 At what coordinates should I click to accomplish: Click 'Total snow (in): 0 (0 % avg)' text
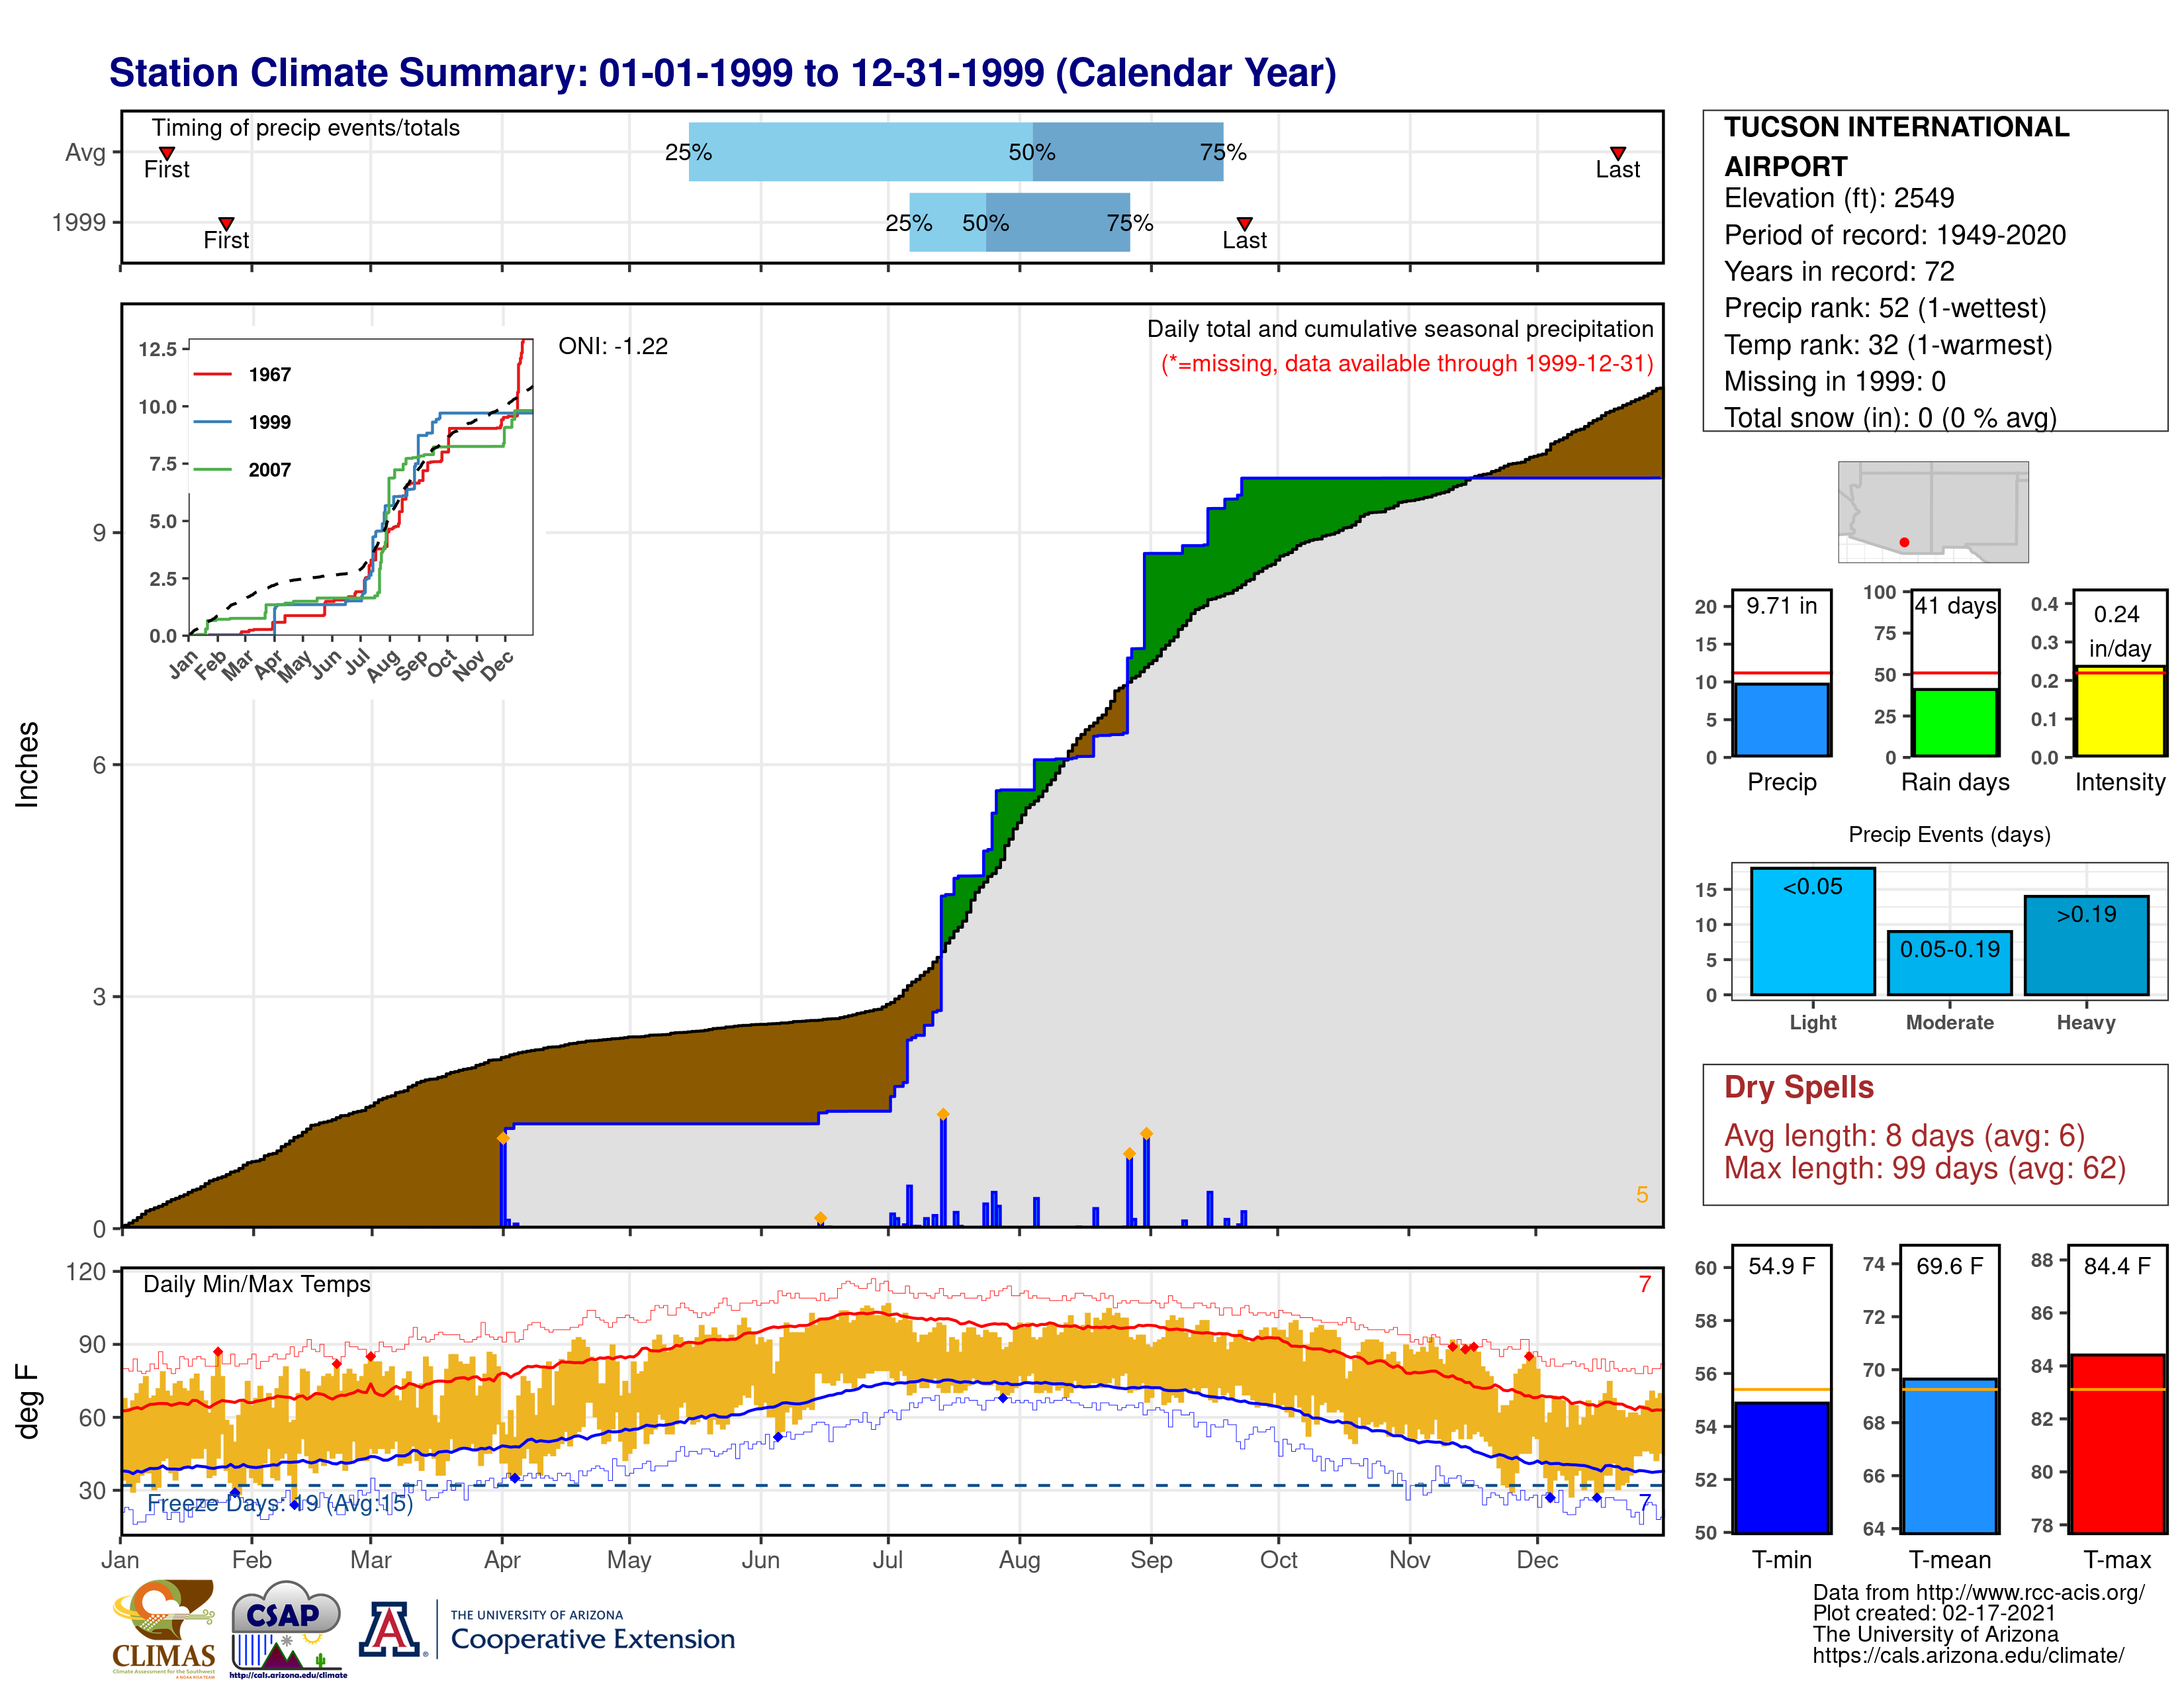[x=1890, y=418]
